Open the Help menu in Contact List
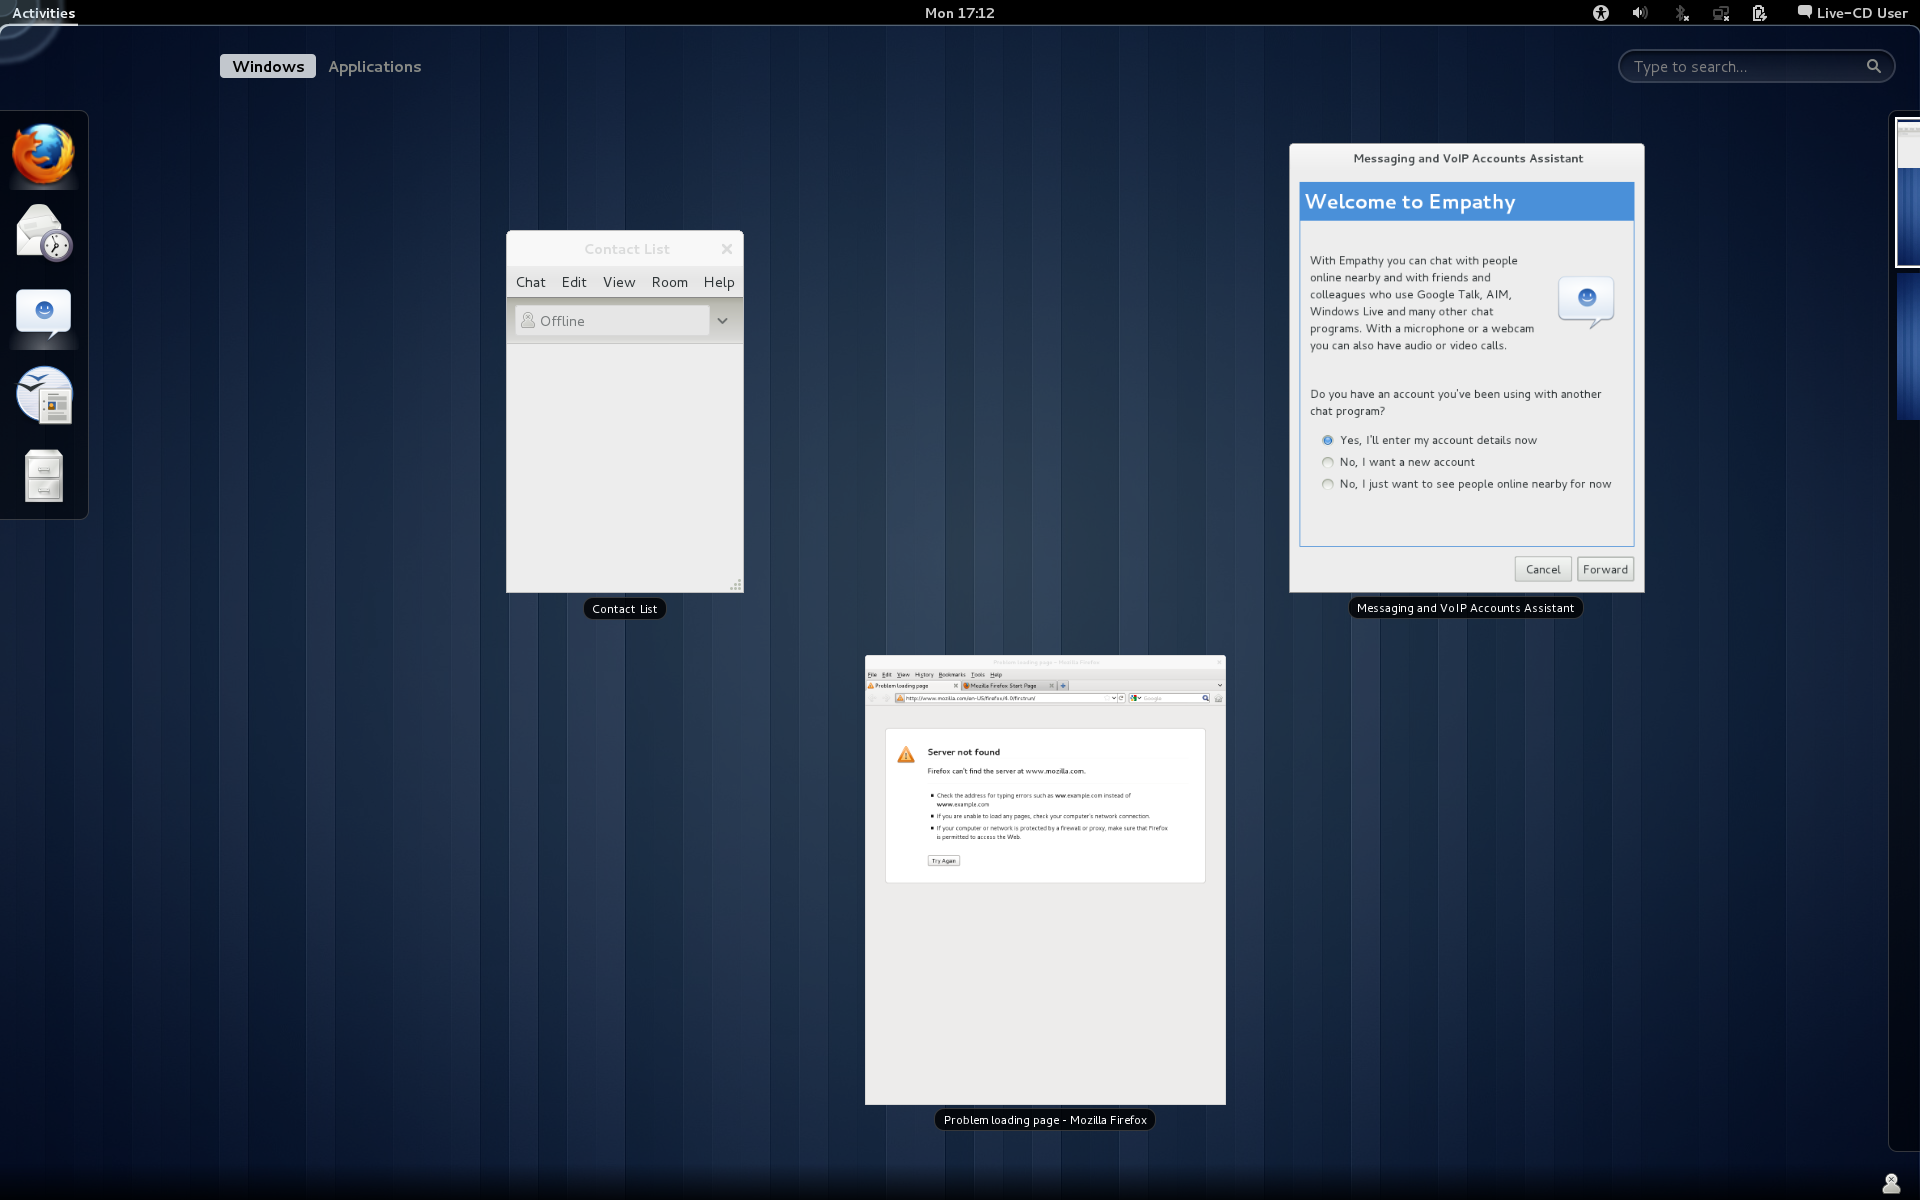The height and width of the screenshot is (1200, 1920). click(x=719, y=282)
